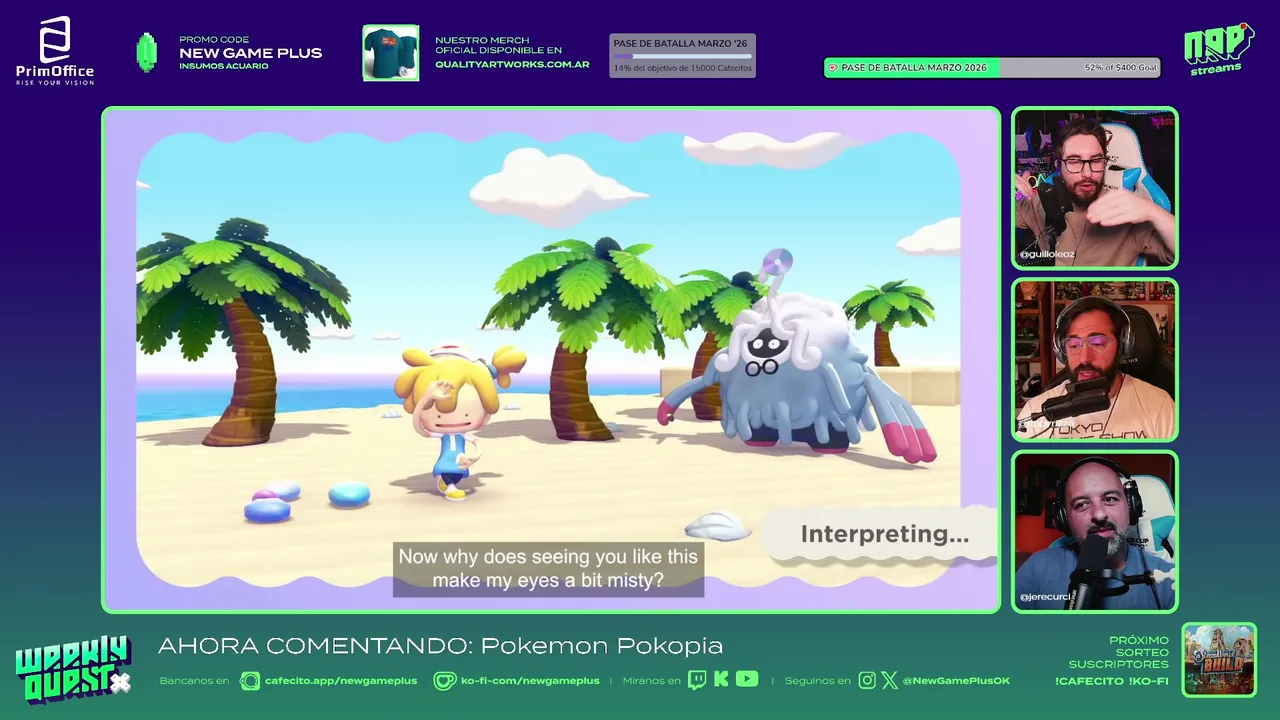Click the 'AHORA COMENTANDO: Pokemon Pokopia' title
Screen dimensions: 1280x720
(x=440, y=646)
